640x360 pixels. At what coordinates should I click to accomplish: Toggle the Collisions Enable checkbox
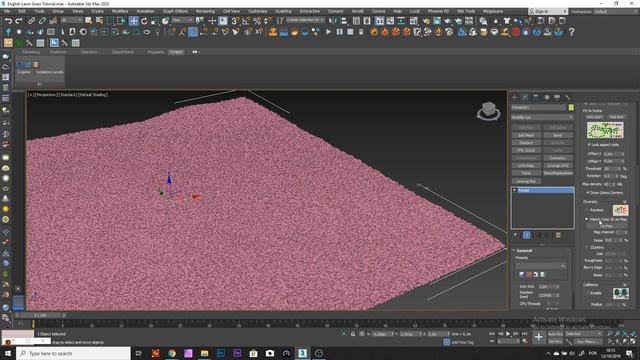coord(588,293)
